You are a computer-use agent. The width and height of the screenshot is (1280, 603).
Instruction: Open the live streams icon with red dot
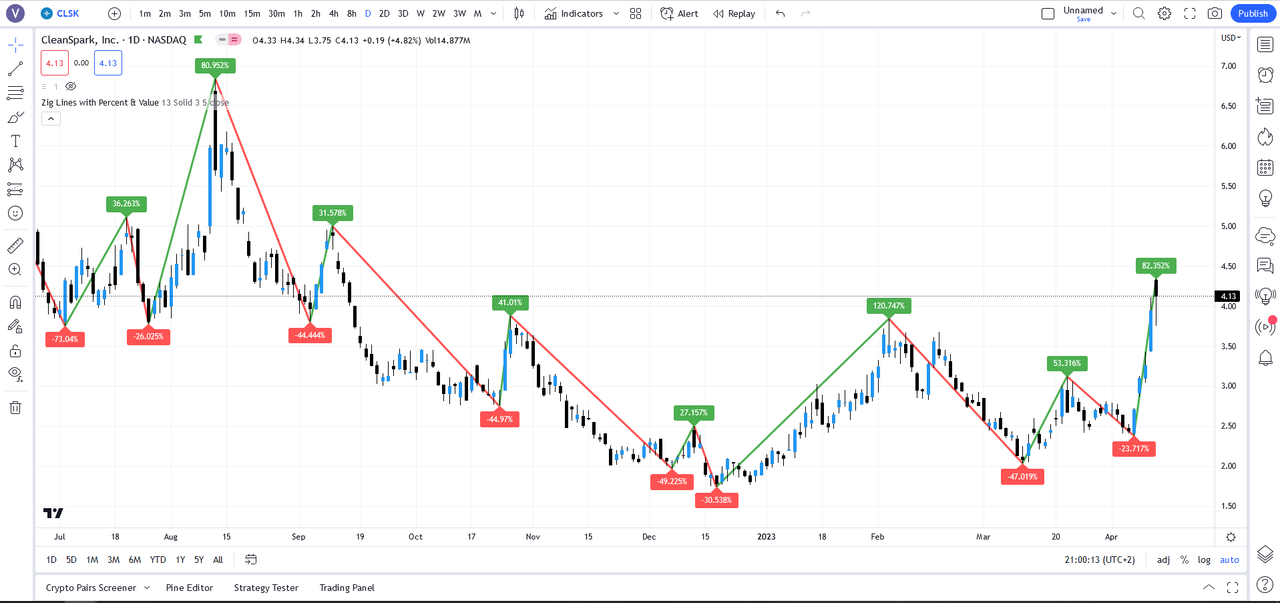pos(1265,326)
